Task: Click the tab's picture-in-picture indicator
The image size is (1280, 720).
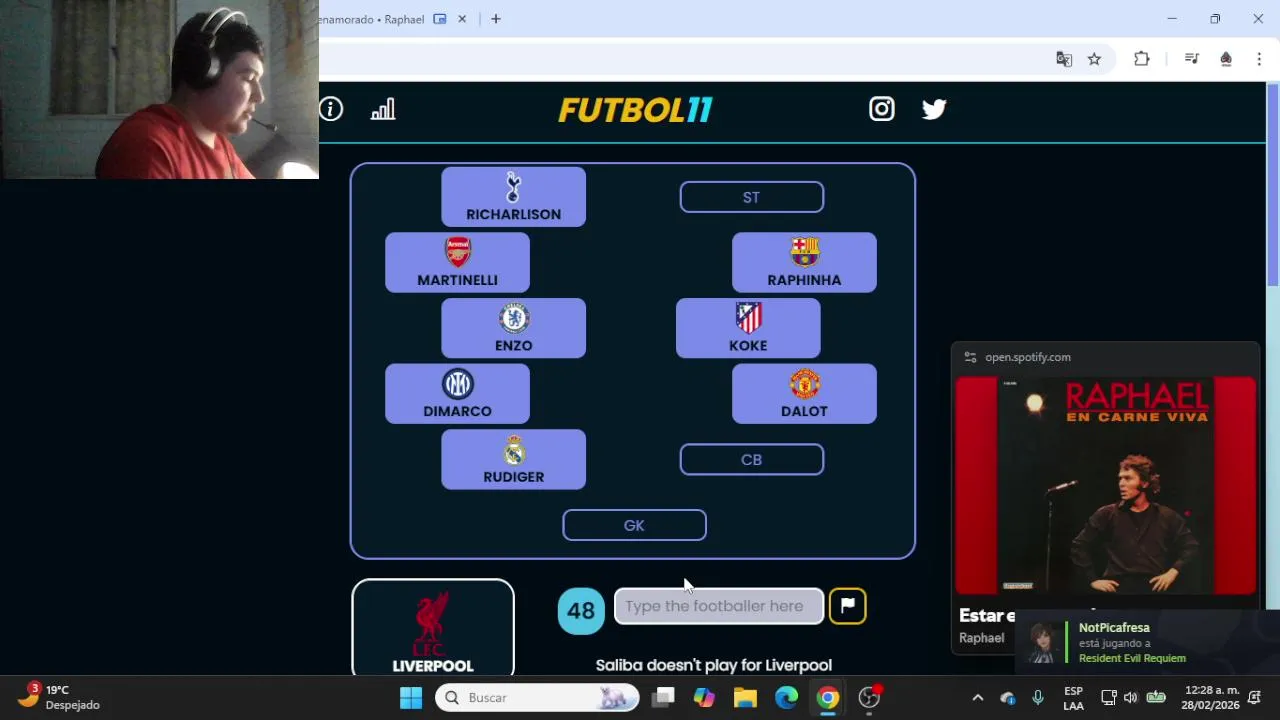Action: [x=440, y=19]
